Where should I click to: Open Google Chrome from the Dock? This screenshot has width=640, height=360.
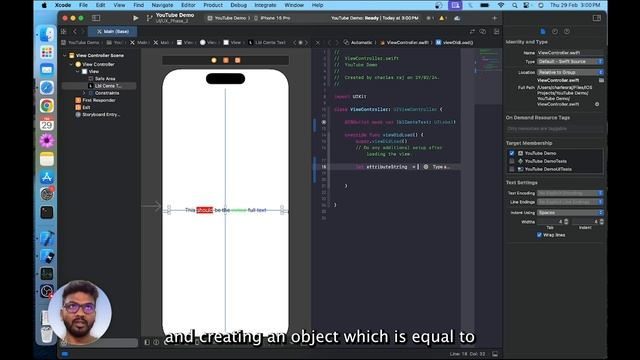click(47, 106)
